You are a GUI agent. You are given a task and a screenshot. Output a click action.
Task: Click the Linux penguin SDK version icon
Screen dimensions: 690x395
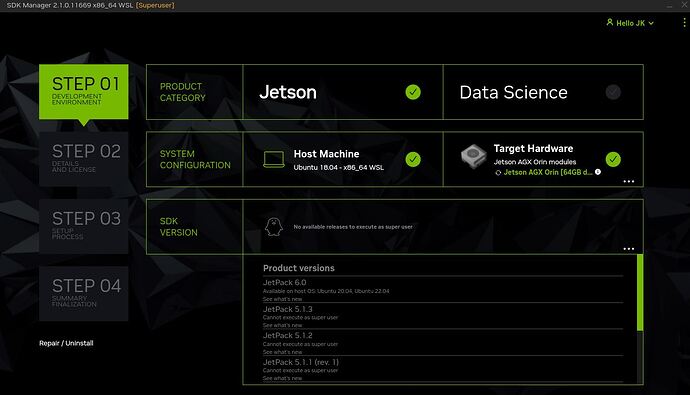point(273,227)
